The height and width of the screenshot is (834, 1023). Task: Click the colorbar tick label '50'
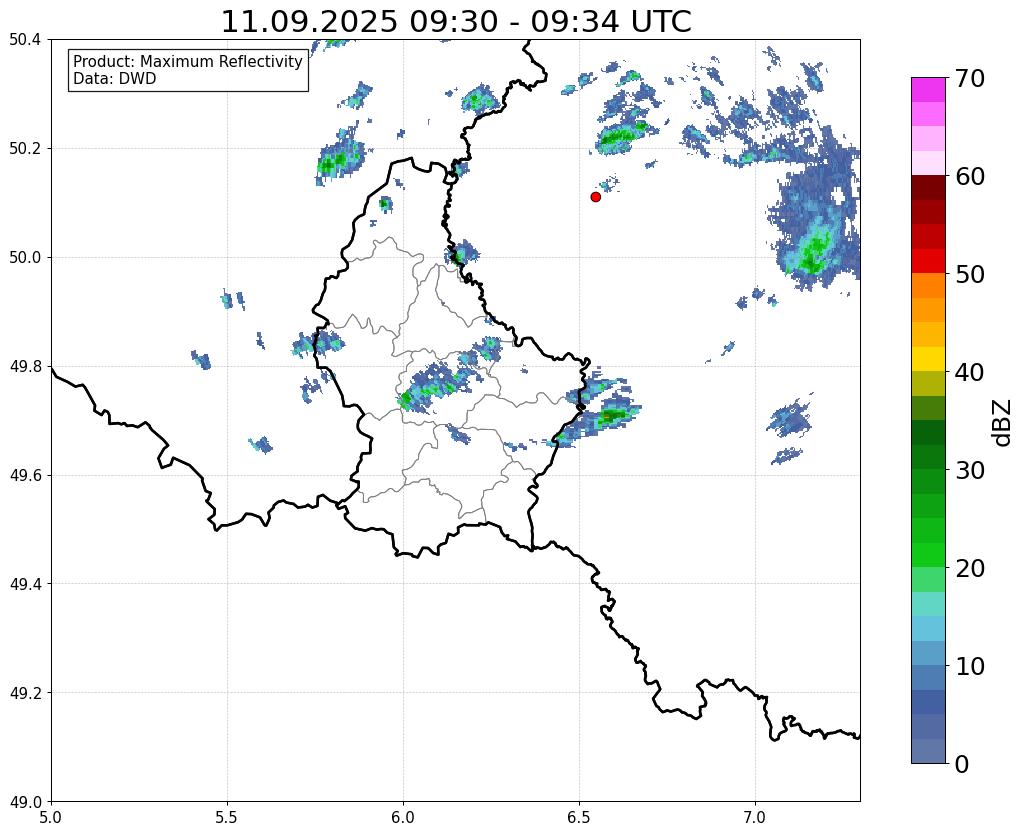click(x=970, y=274)
